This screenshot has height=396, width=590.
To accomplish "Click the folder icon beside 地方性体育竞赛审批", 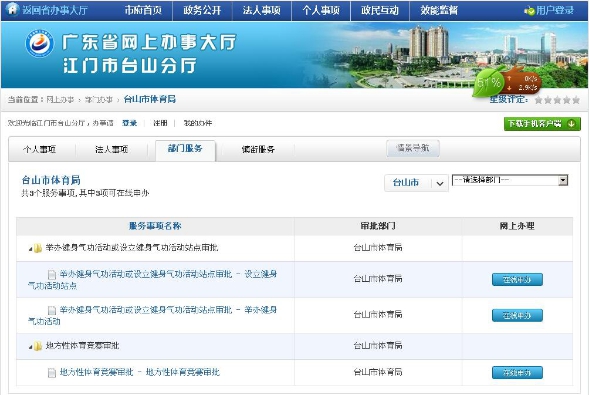I will click(38, 346).
